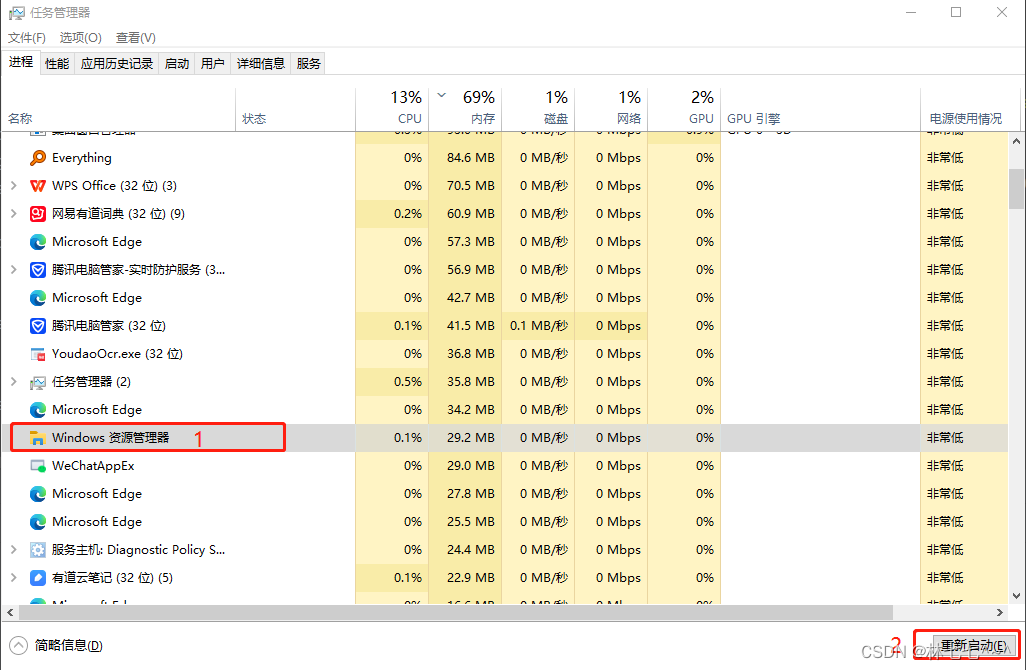Click the Everything search app icon

(38, 158)
